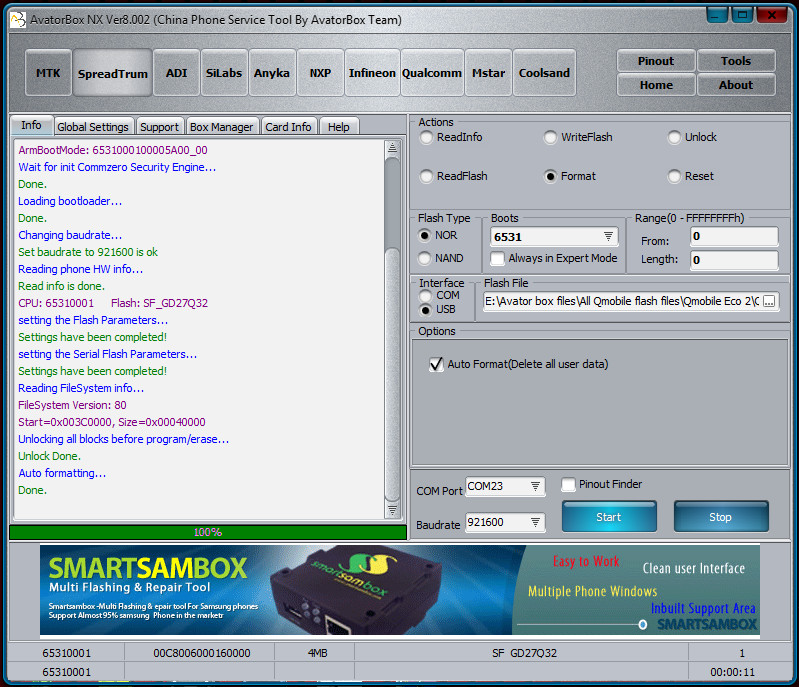The height and width of the screenshot is (687, 799).
Task: Enable the Pinout Finder checkbox
Action: pos(602,484)
